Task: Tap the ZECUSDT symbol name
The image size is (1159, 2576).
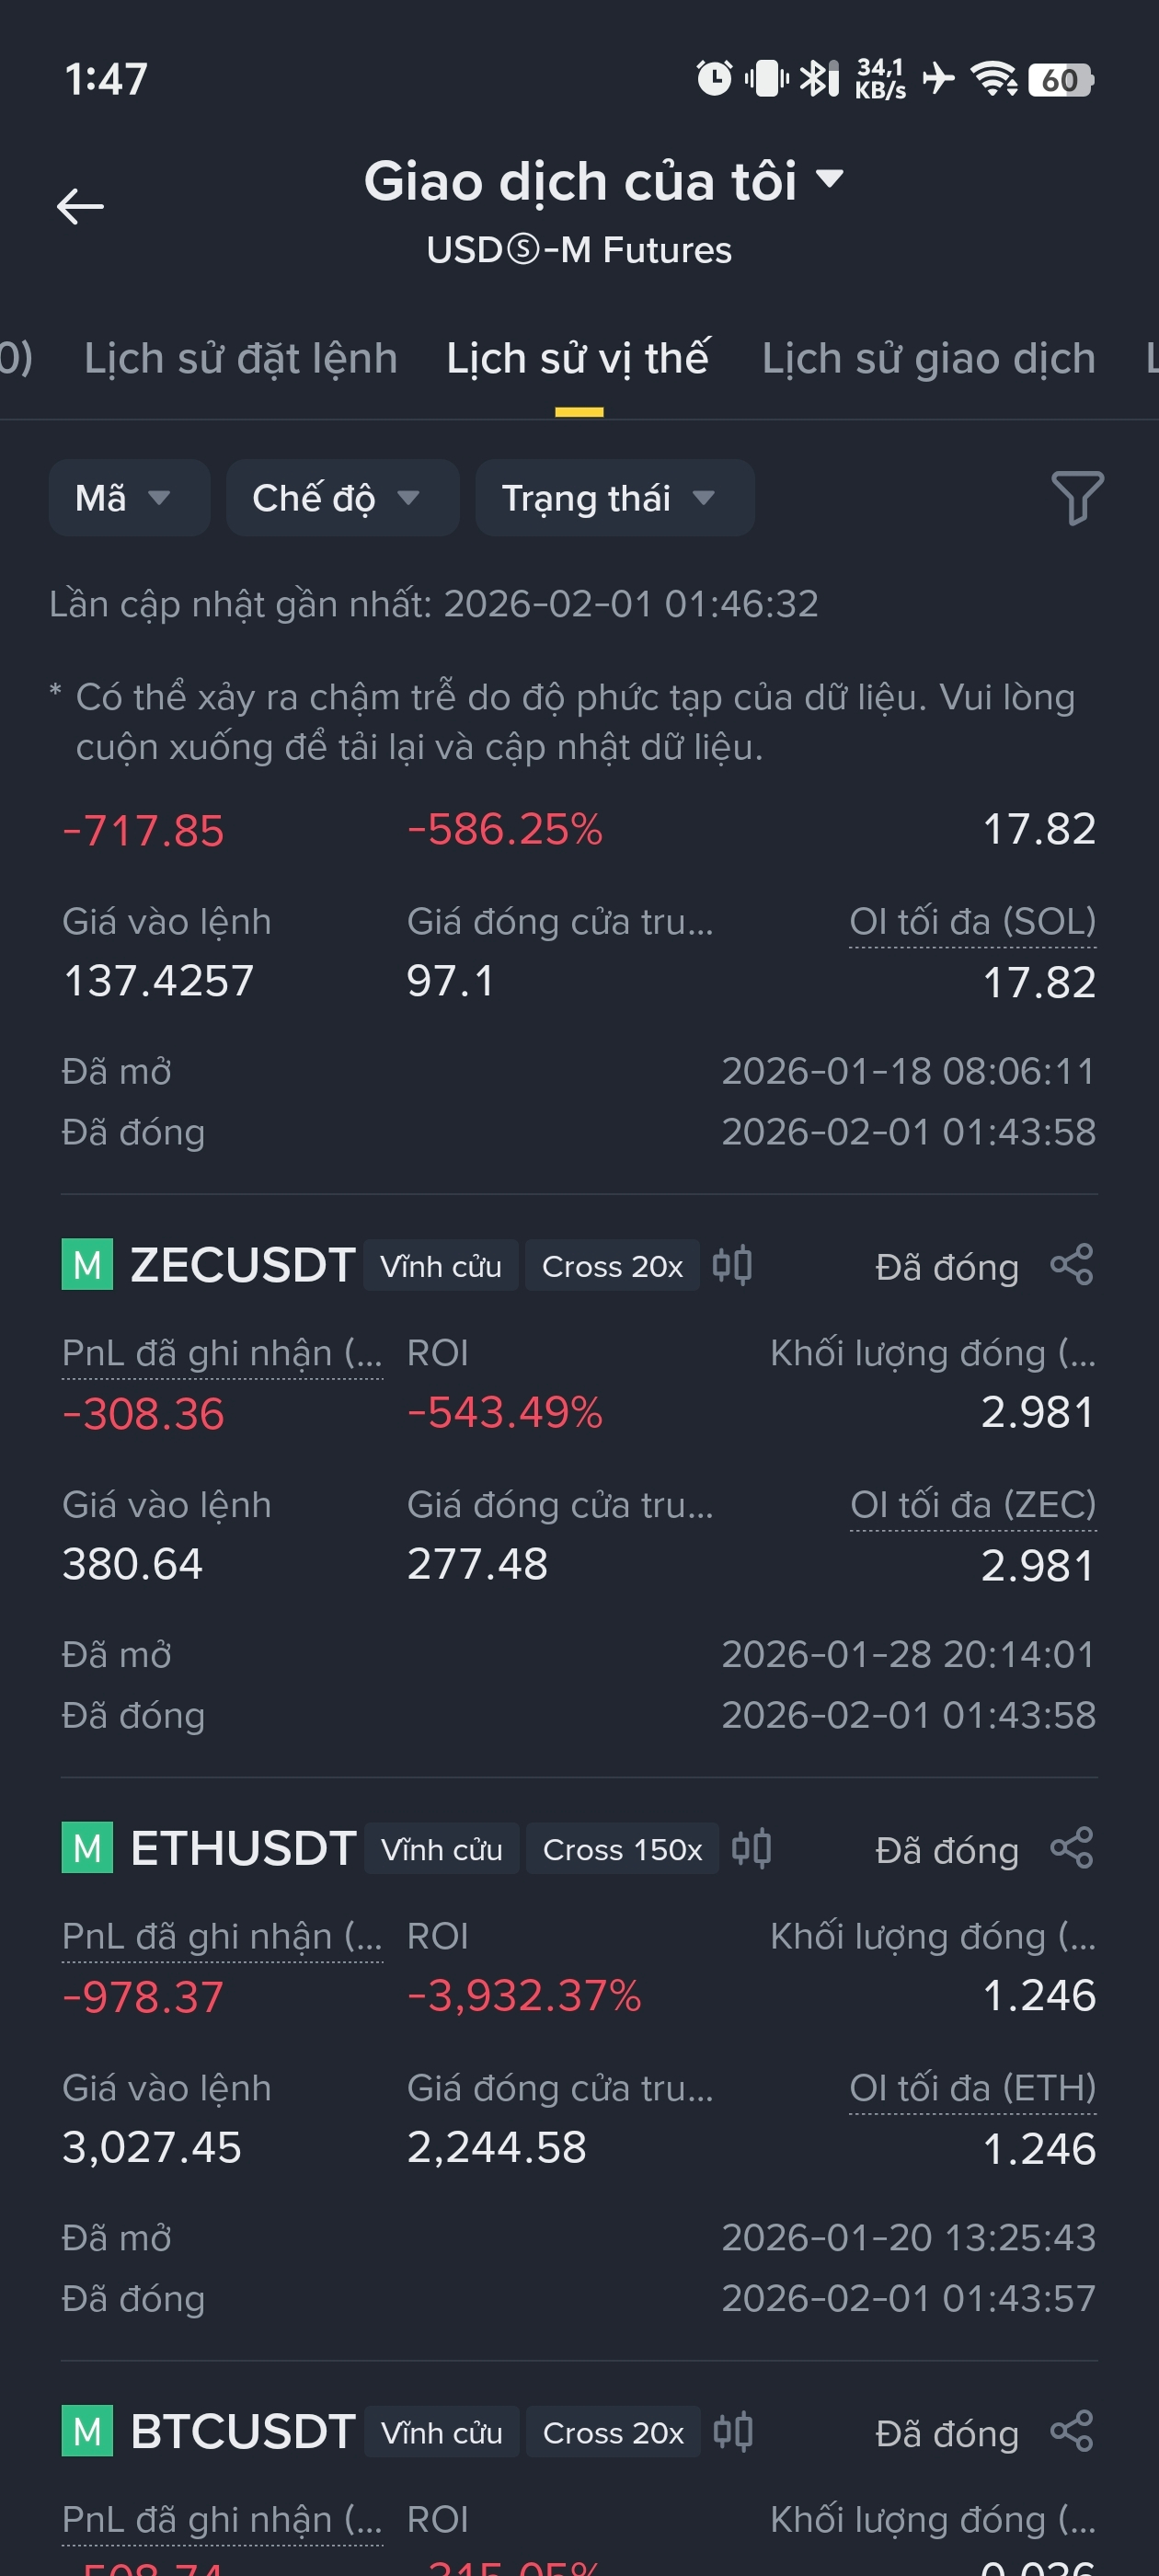Action: pyautogui.click(x=243, y=1265)
